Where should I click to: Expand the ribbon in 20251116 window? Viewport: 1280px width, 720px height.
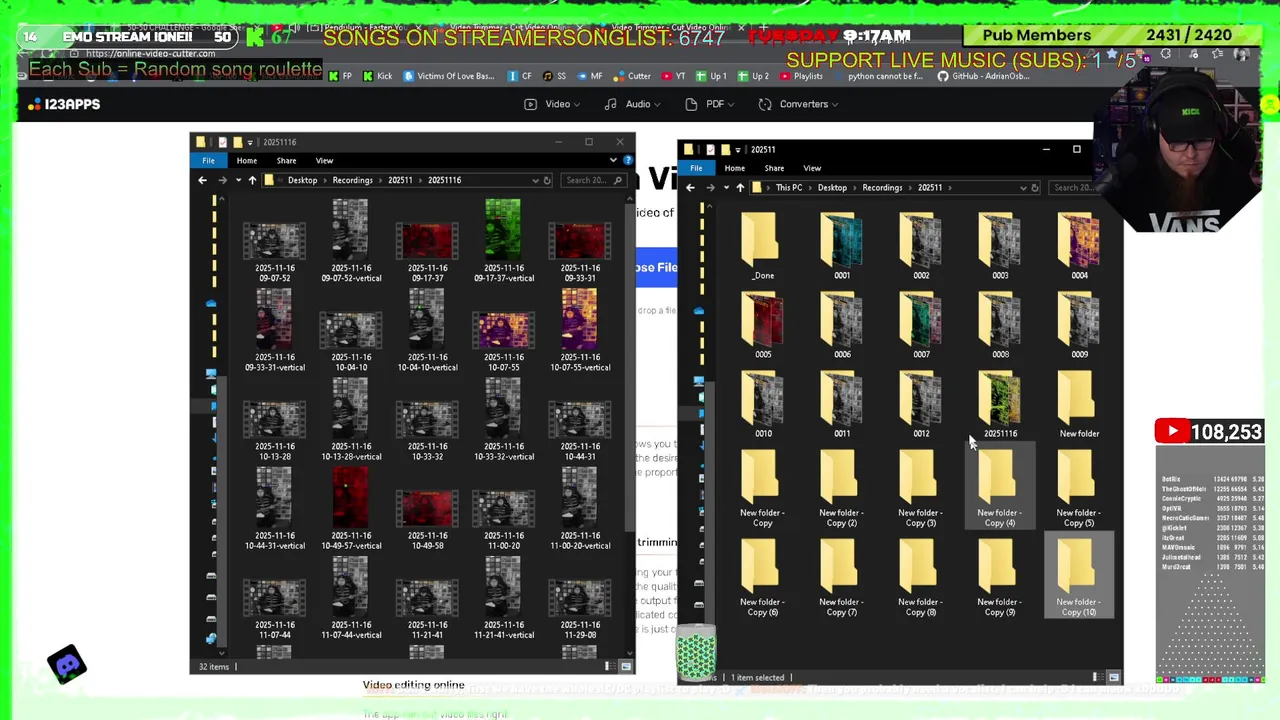(x=613, y=160)
